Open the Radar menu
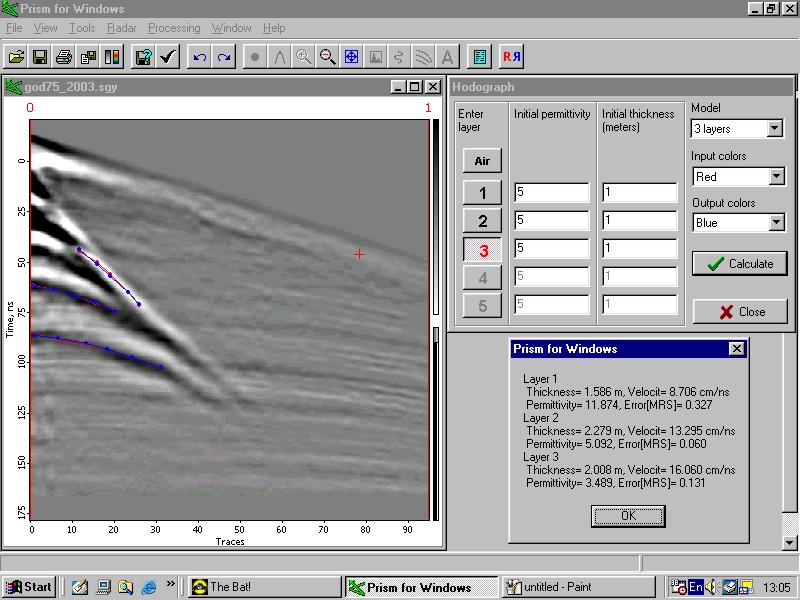This screenshot has height=600, width=800. pos(121,28)
